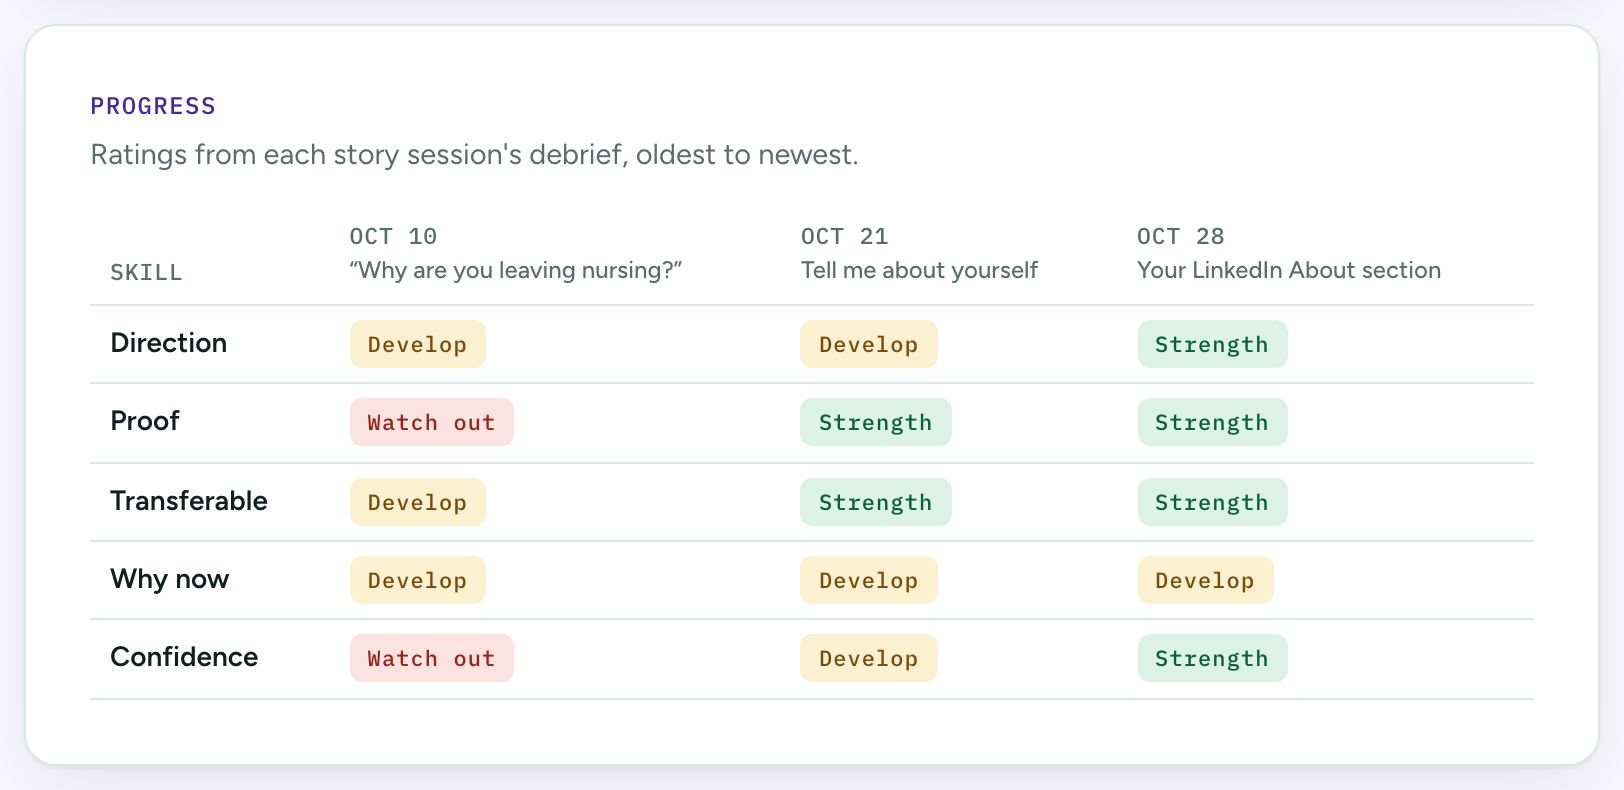1624x790 pixels.
Task: Select Direction Strength badge for Oct 28
Action: click(x=1212, y=344)
